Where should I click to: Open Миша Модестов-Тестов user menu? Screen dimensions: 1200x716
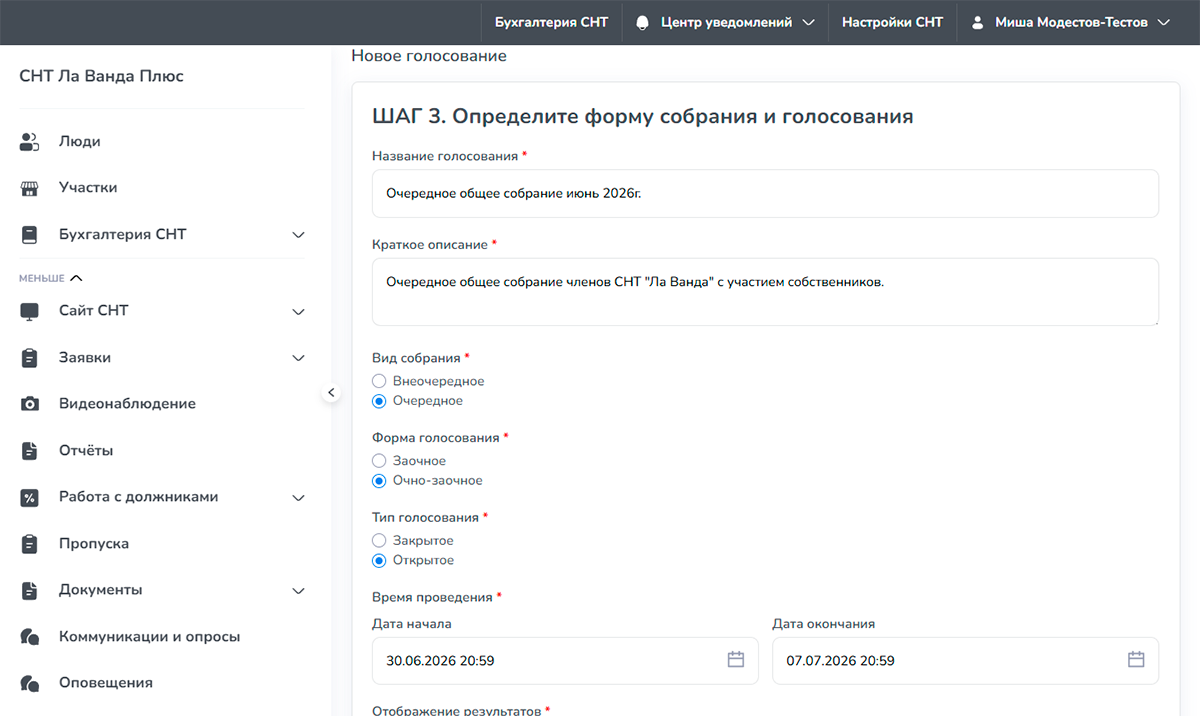coord(1071,22)
